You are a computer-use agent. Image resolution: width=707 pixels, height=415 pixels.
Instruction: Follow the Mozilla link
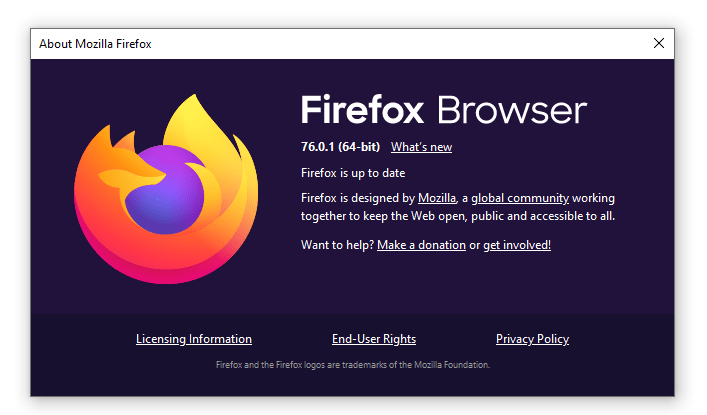coord(437,198)
